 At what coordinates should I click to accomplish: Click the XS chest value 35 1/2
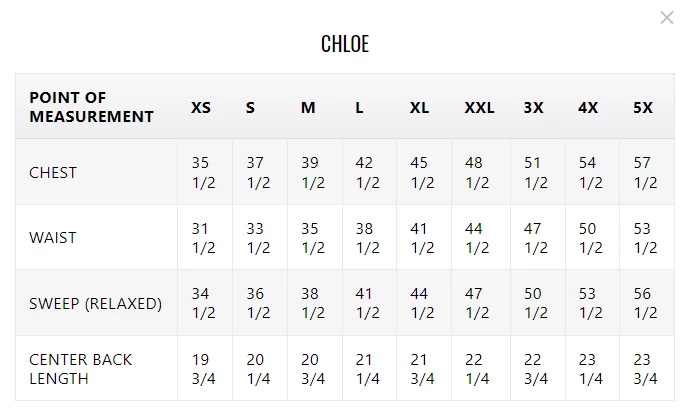click(x=203, y=172)
